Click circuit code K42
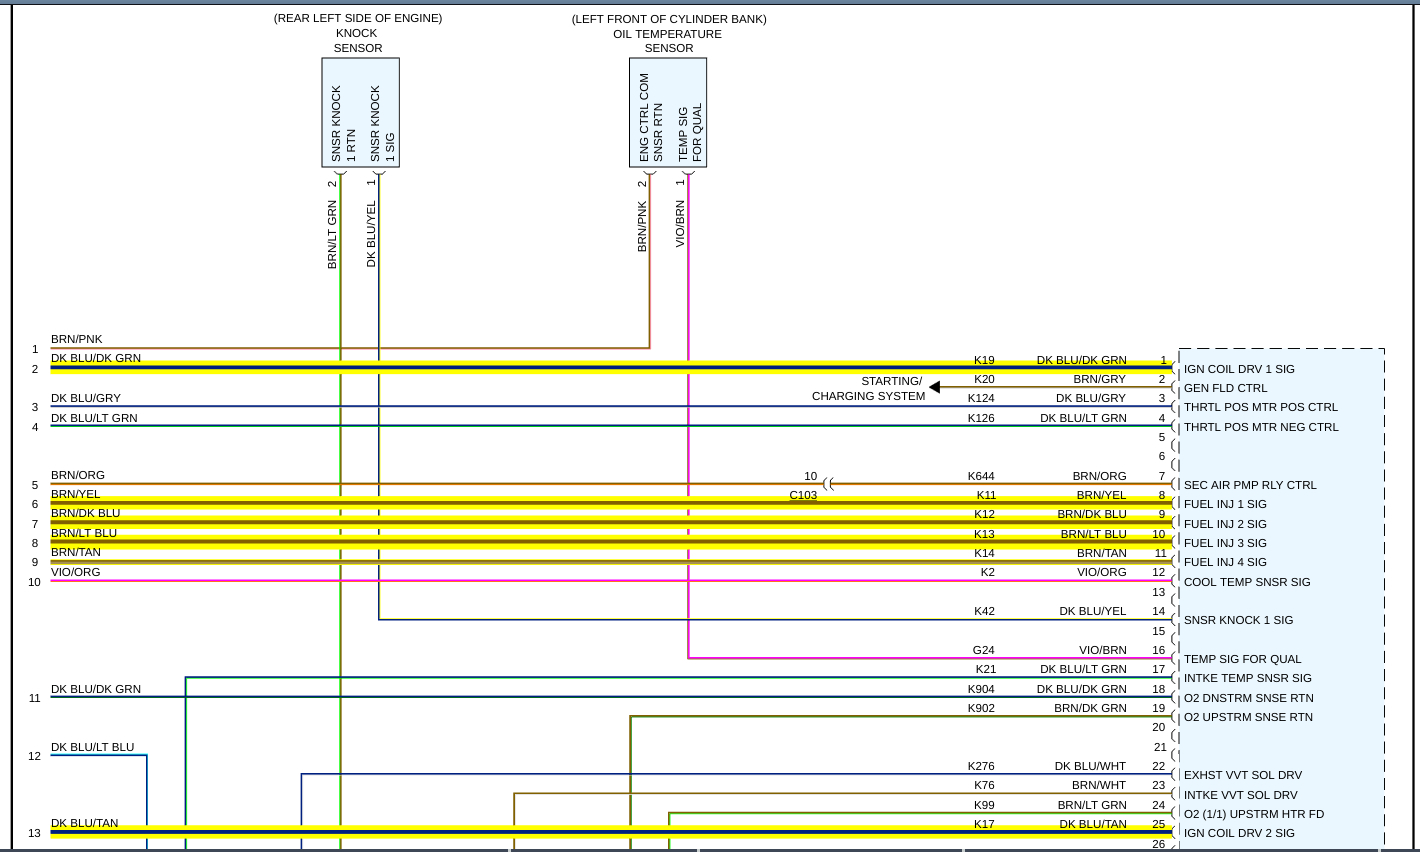The width and height of the screenshot is (1420, 852). pyautogui.click(x=984, y=611)
